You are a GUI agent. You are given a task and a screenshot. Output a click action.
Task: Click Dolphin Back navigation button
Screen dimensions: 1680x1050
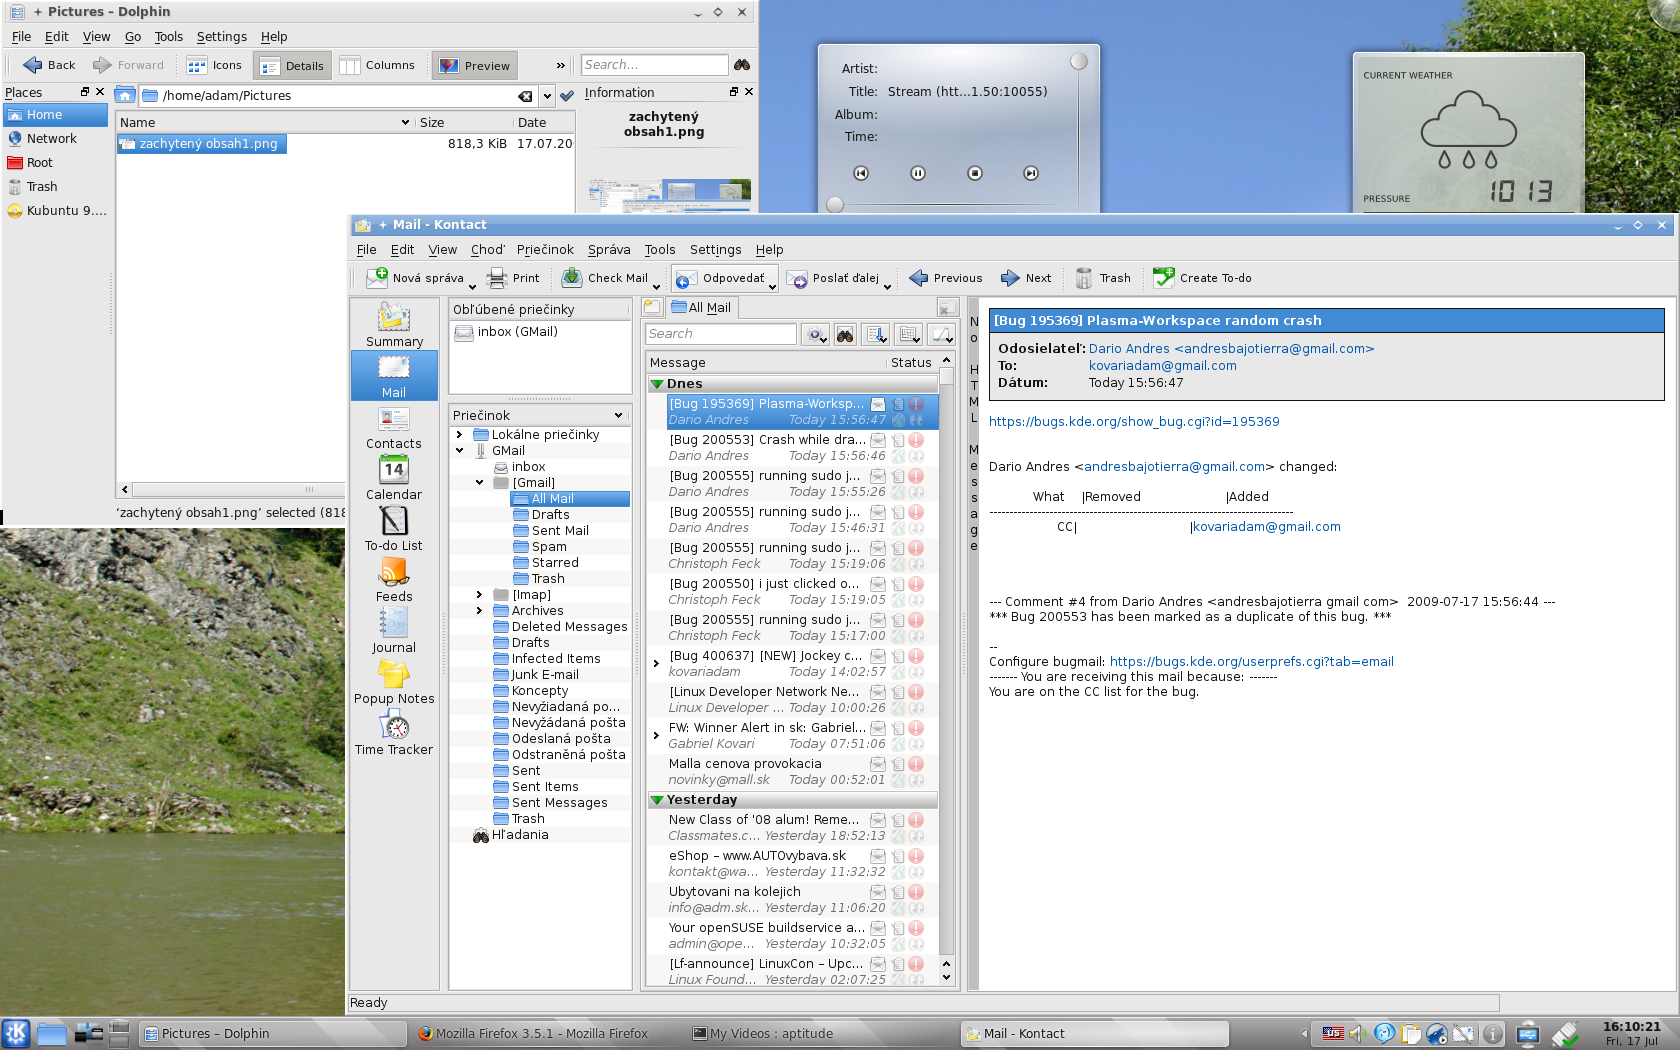[x=49, y=65]
